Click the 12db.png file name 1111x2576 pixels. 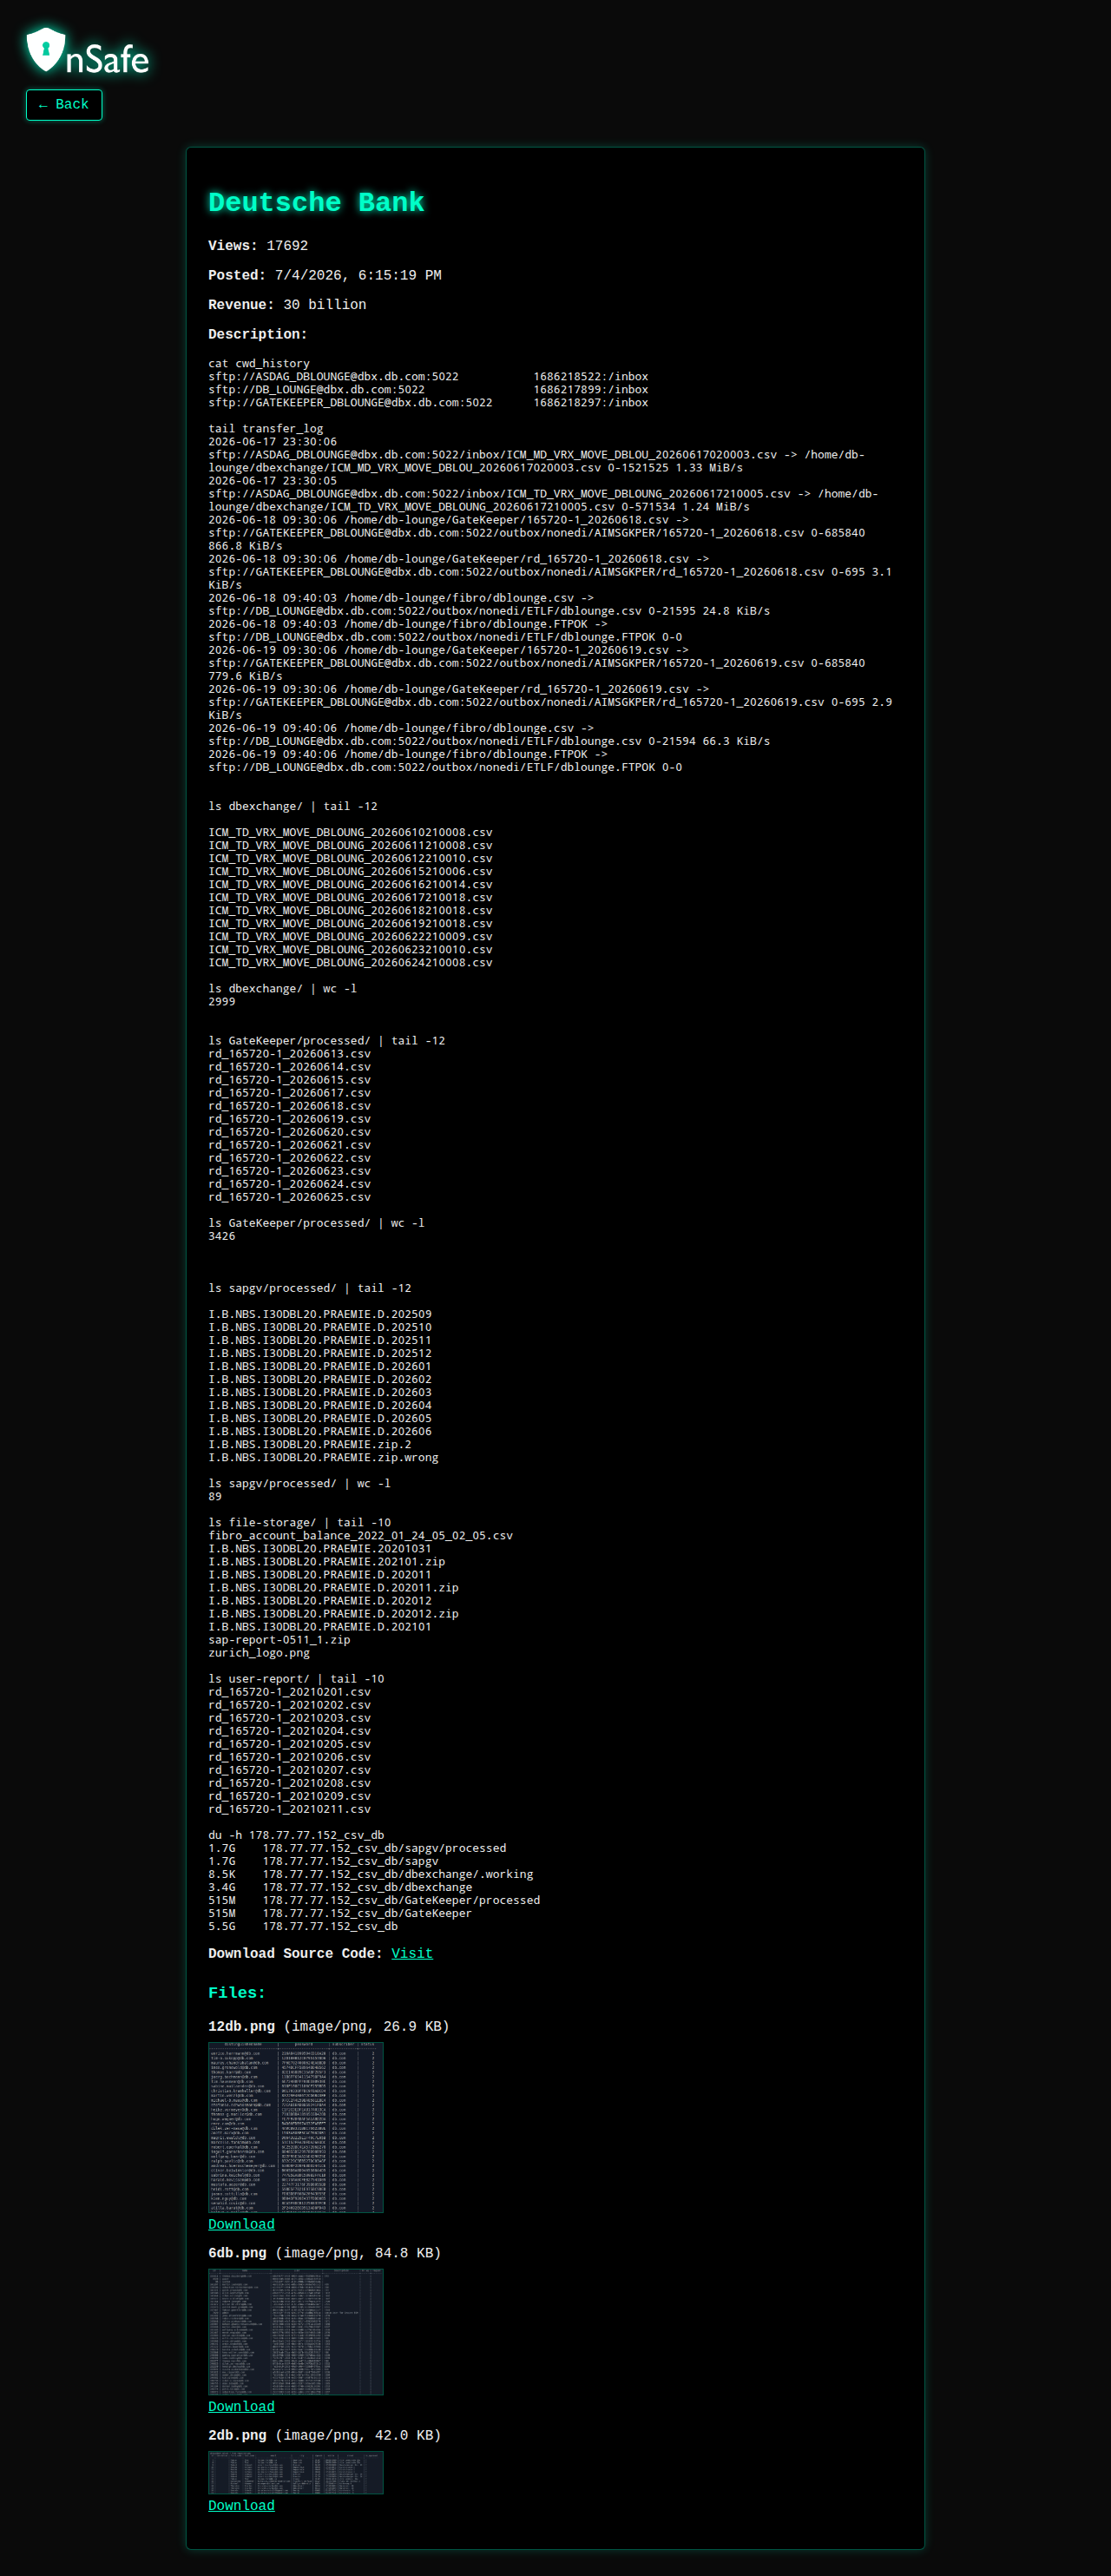pos(241,2026)
